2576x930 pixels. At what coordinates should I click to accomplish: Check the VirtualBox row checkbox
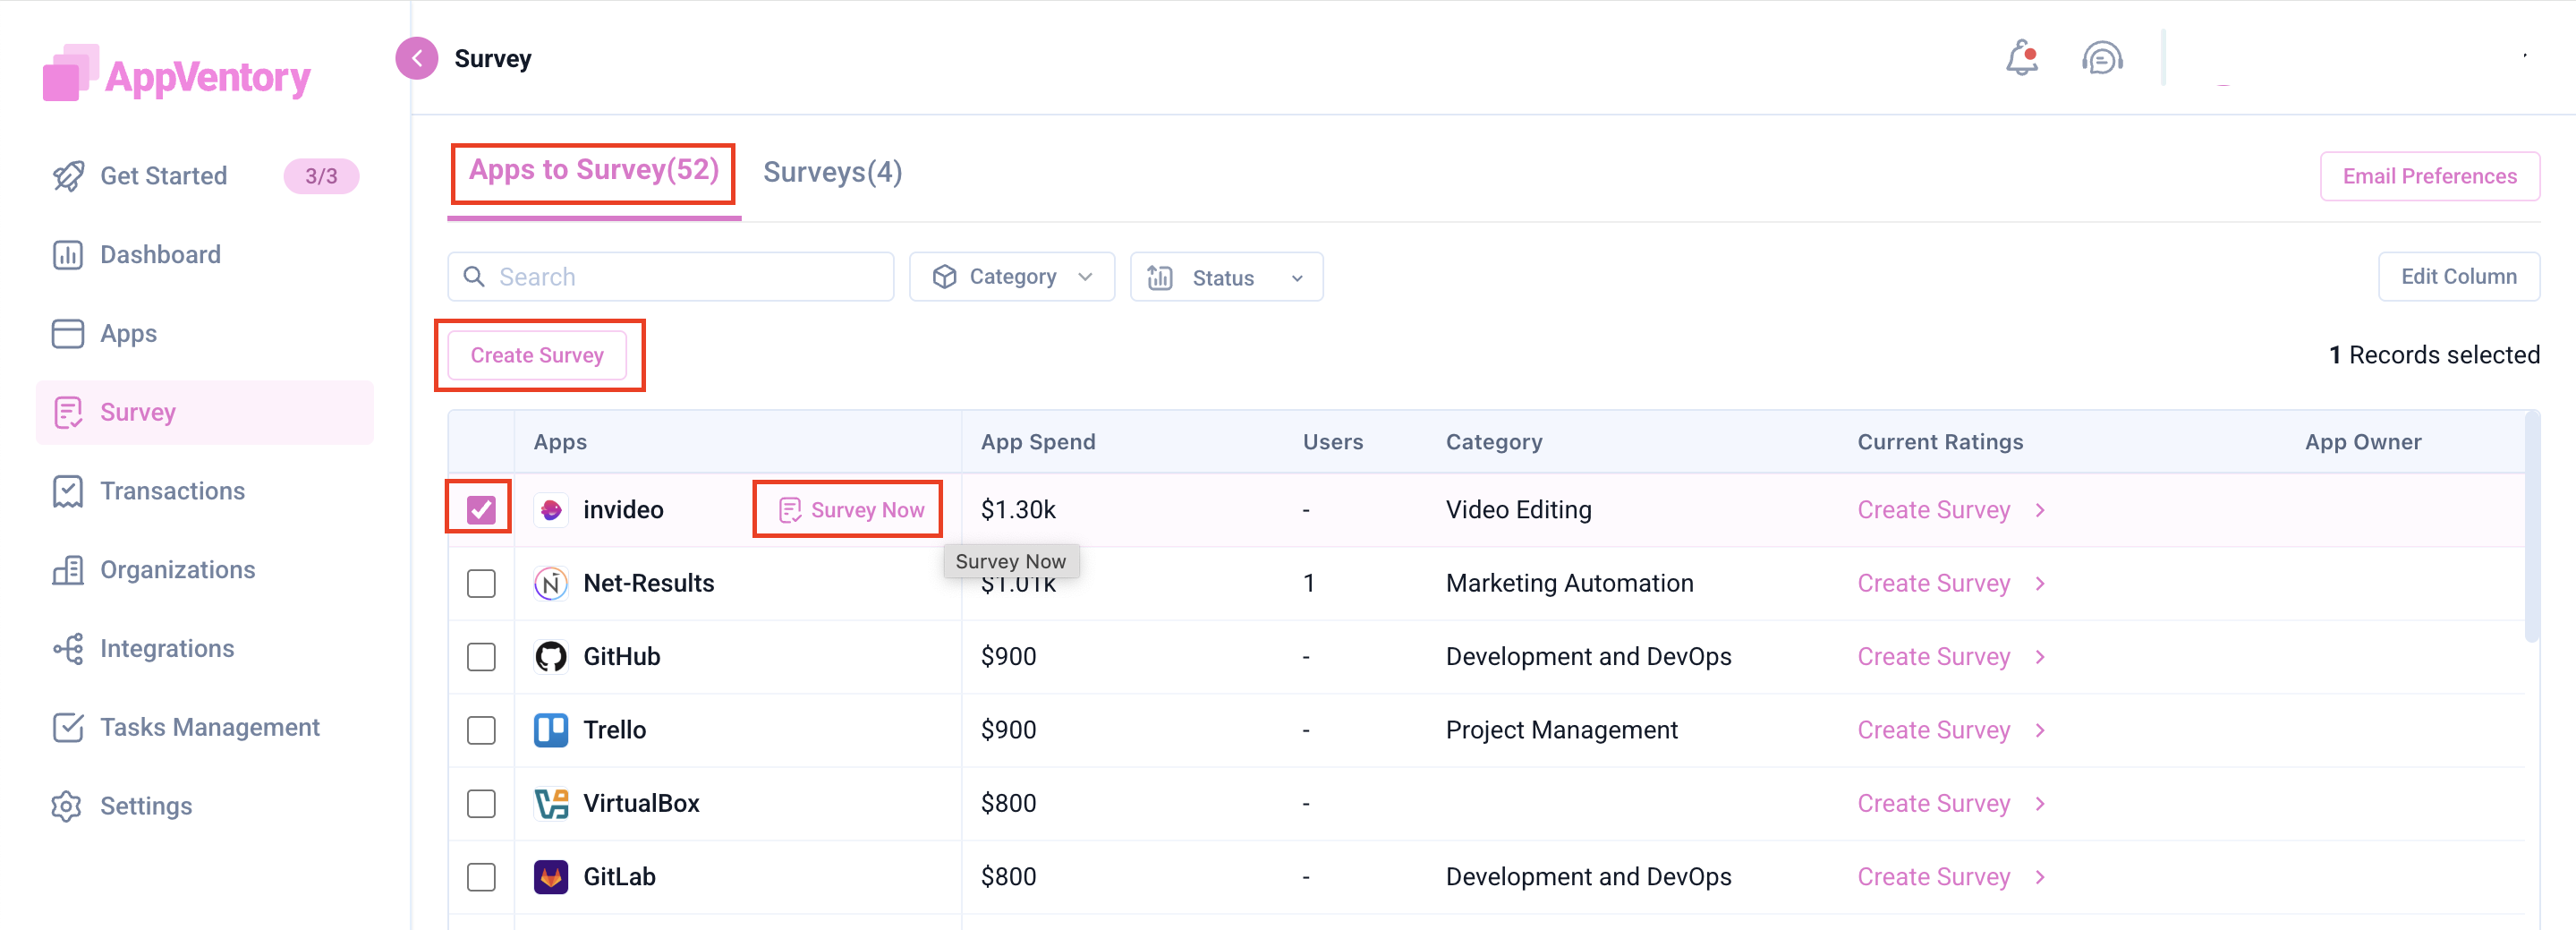(481, 804)
